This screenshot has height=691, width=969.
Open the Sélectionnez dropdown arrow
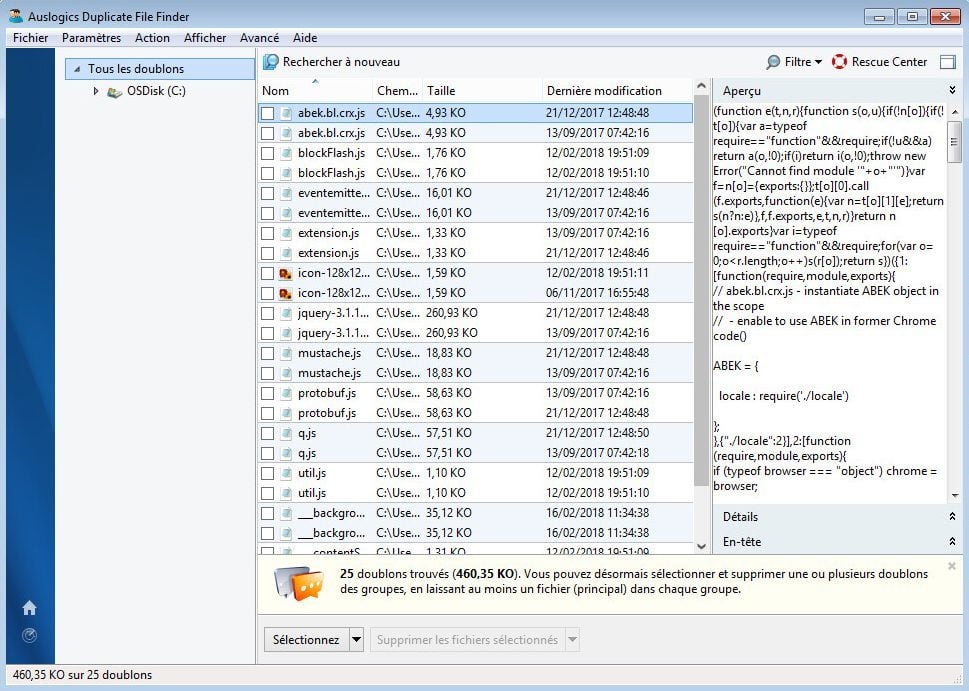pos(356,640)
